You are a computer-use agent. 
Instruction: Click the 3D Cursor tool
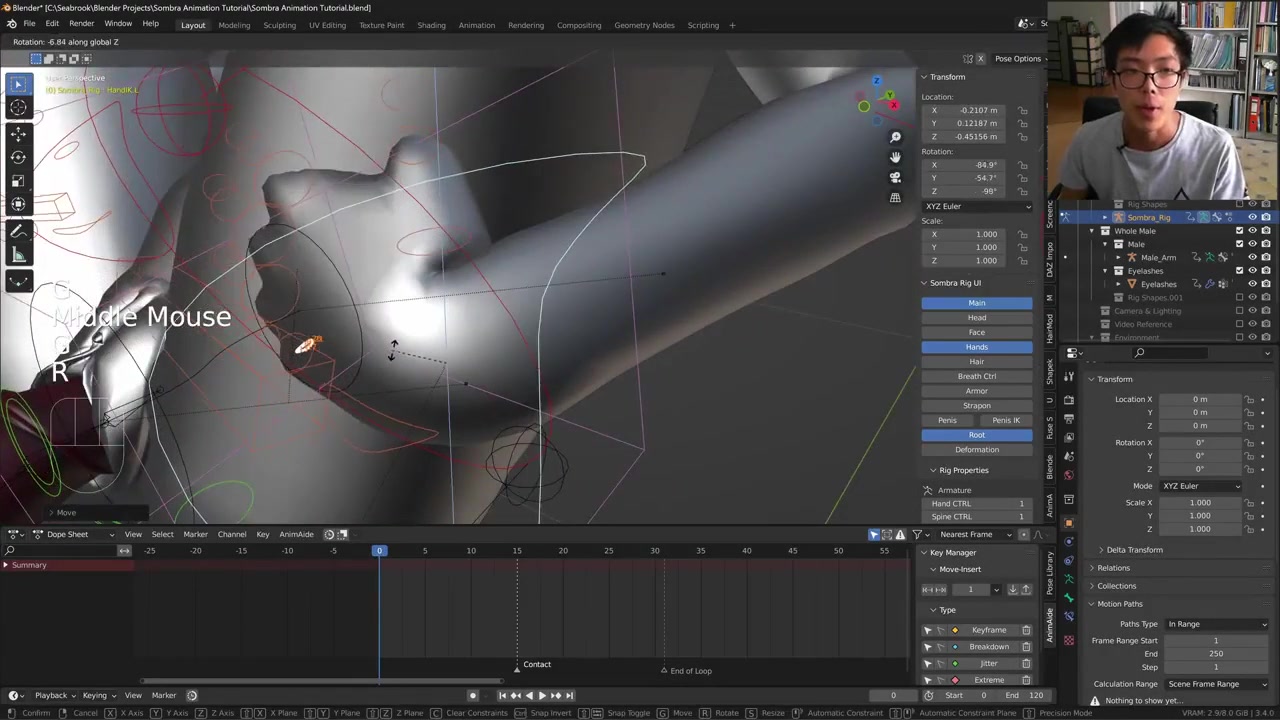click(x=18, y=108)
